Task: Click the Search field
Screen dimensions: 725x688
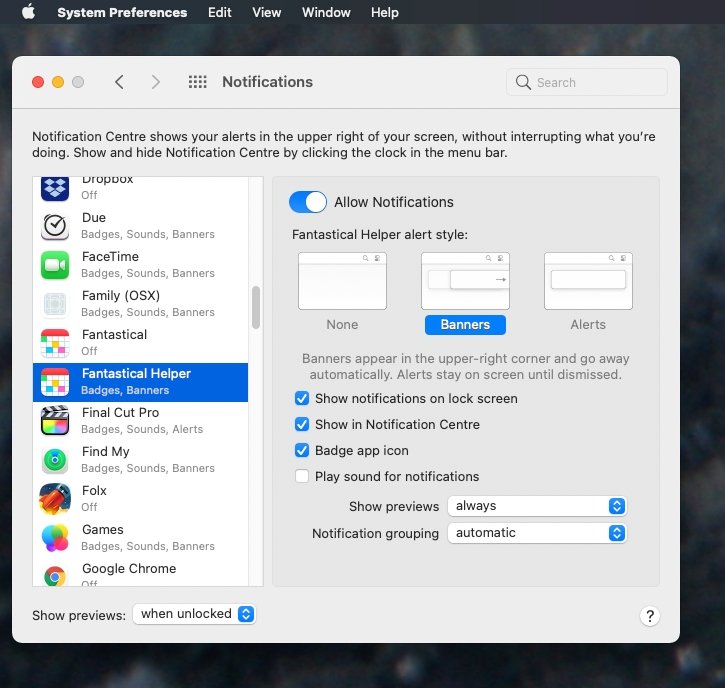Action: coord(587,82)
